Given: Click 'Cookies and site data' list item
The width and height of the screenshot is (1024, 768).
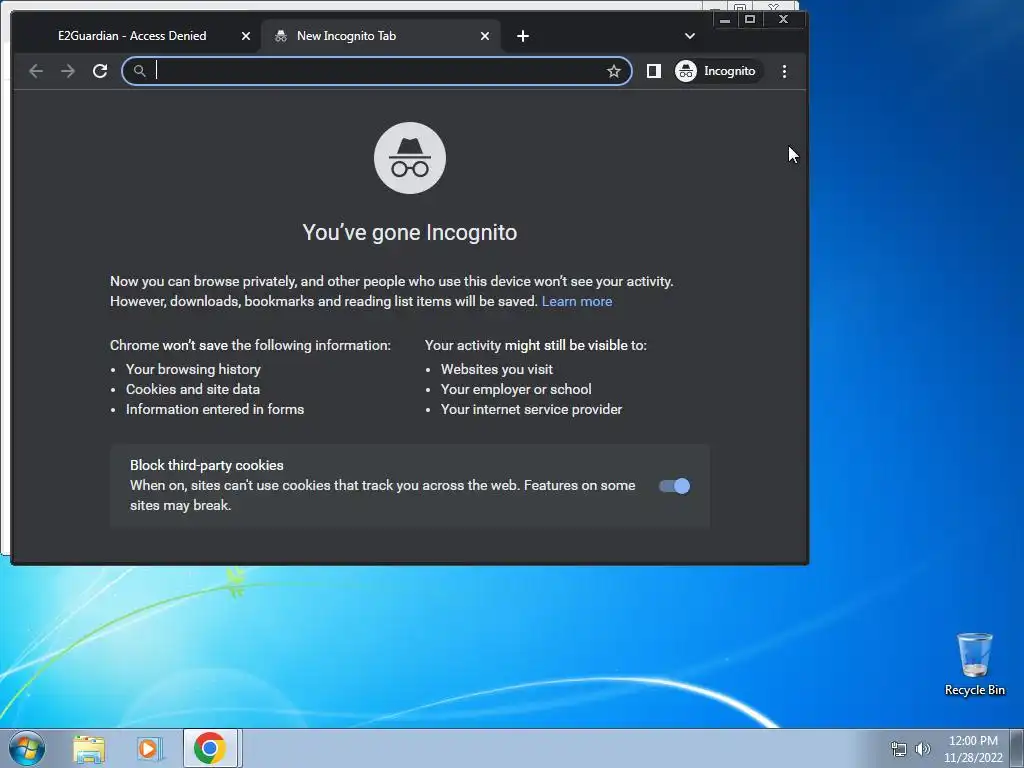Looking at the screenshot, I should pos(193,389).
